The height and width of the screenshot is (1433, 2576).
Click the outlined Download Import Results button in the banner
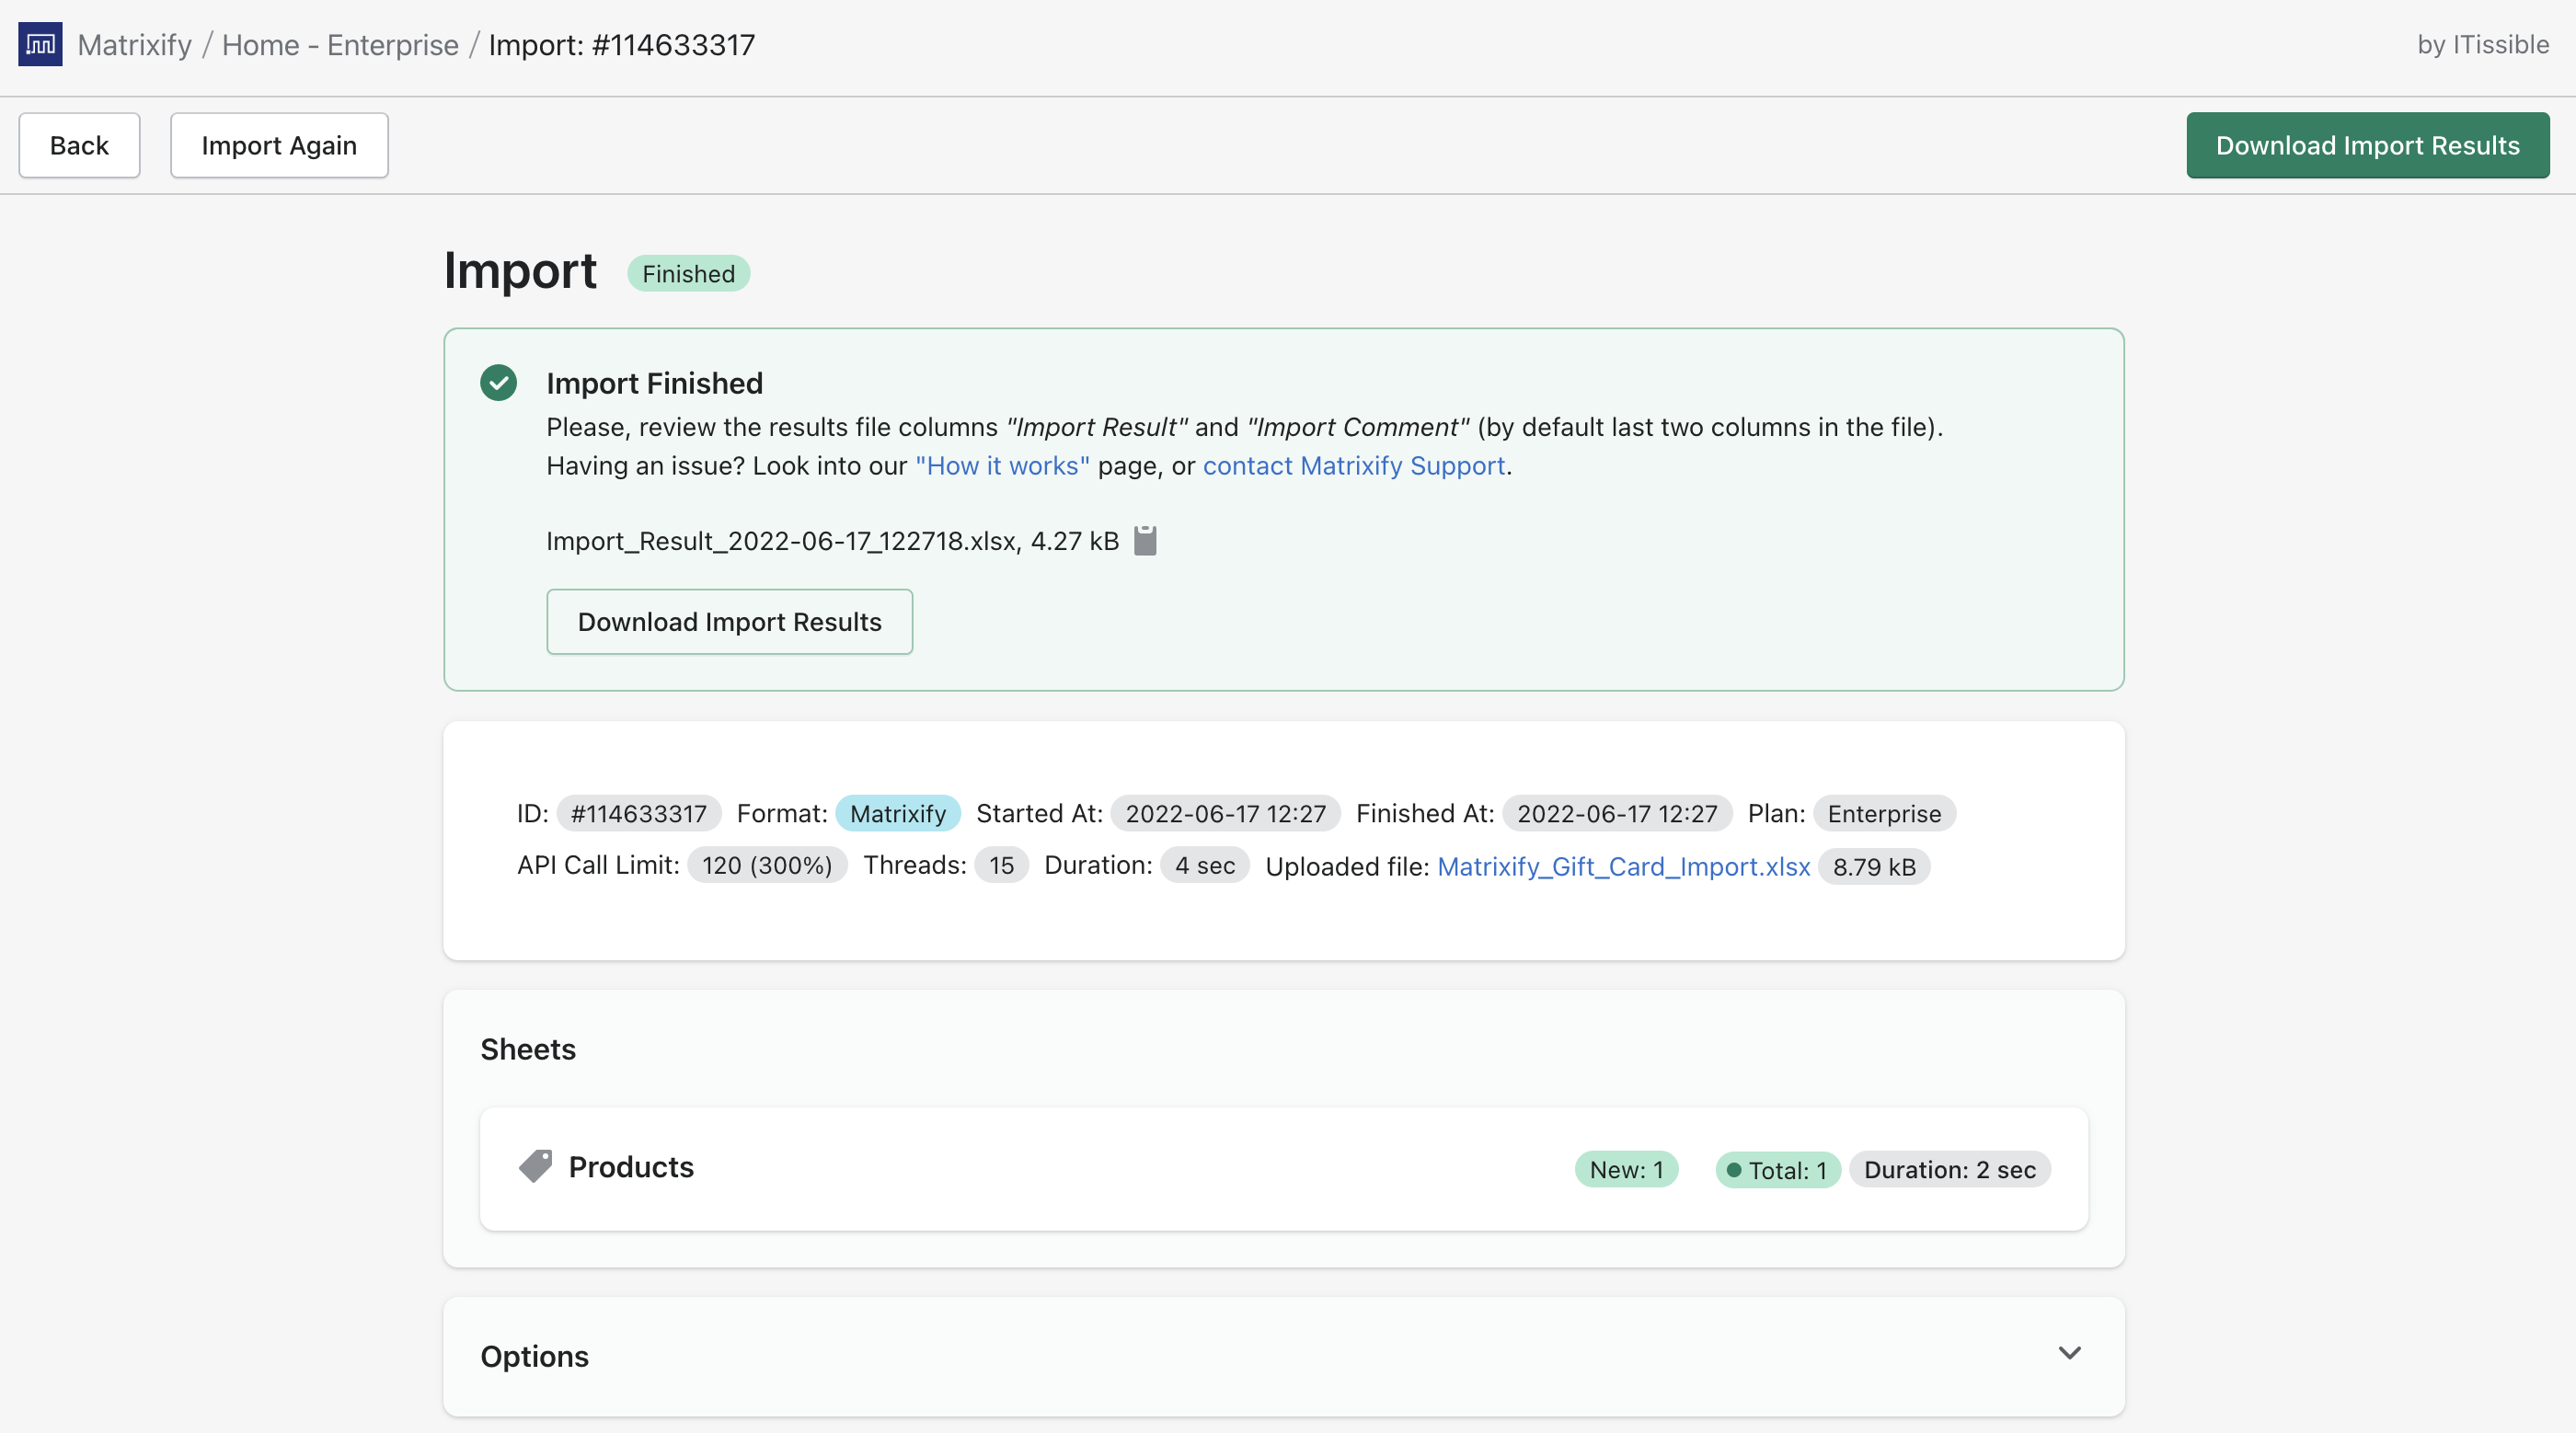tap(729, 622)
